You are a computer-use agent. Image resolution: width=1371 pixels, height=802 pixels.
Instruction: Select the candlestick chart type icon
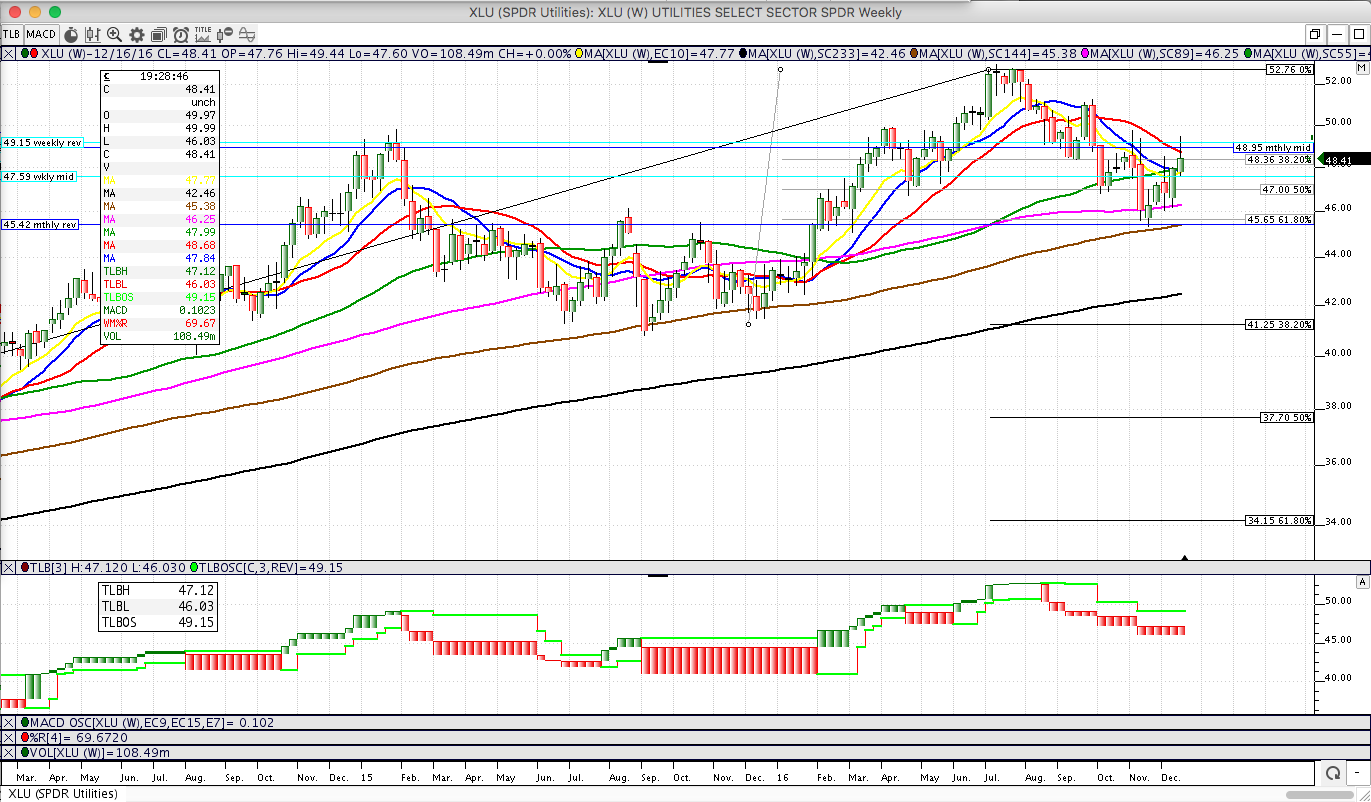point(92,34)
